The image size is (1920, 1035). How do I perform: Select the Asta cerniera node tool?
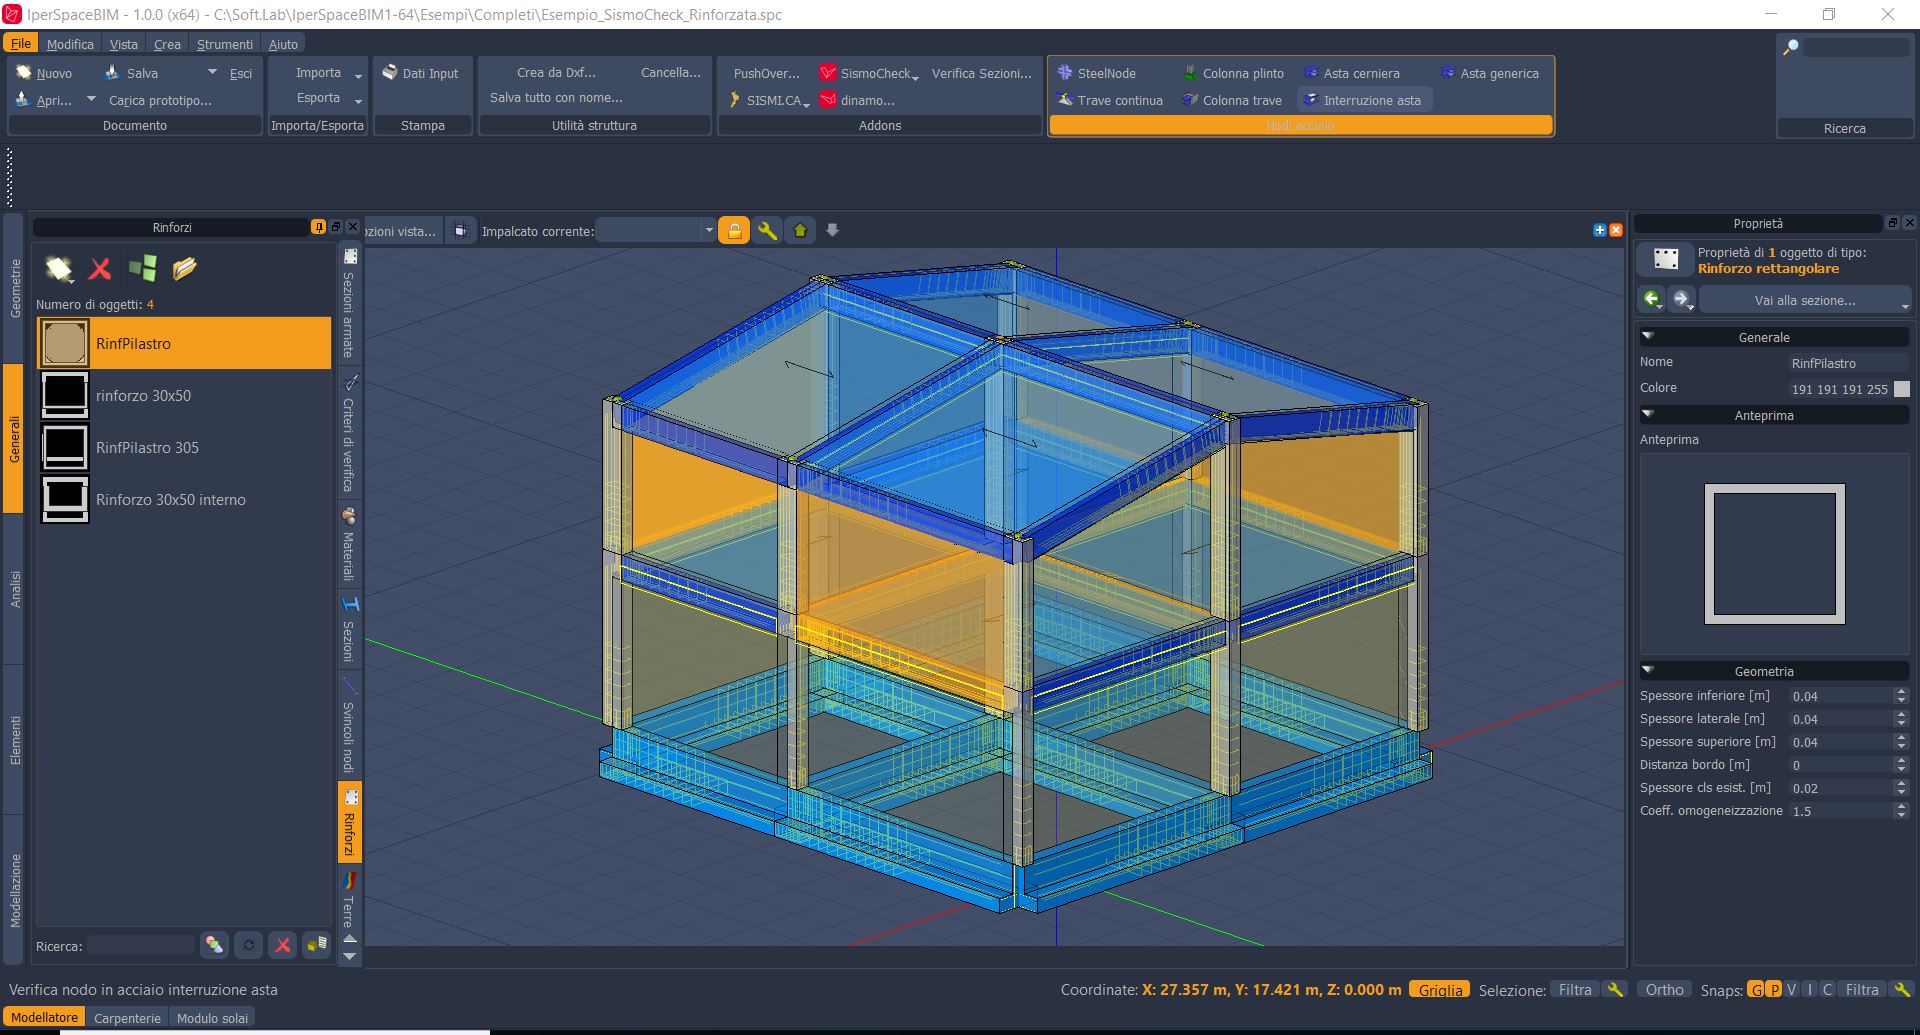pyautogui.click(x=1351, y=73)
